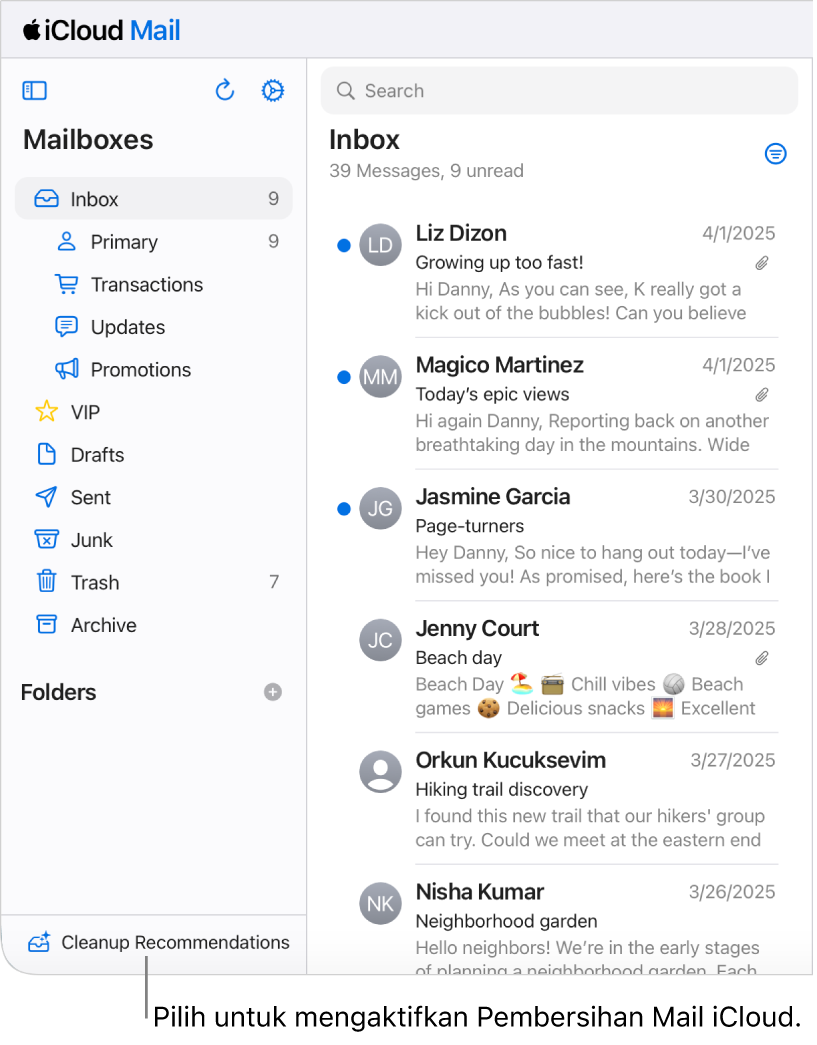The height and width of the screenshot is (1045, 817).
Task: Click unread dot on Jasmine Garcia message
Action: [344, 509]
